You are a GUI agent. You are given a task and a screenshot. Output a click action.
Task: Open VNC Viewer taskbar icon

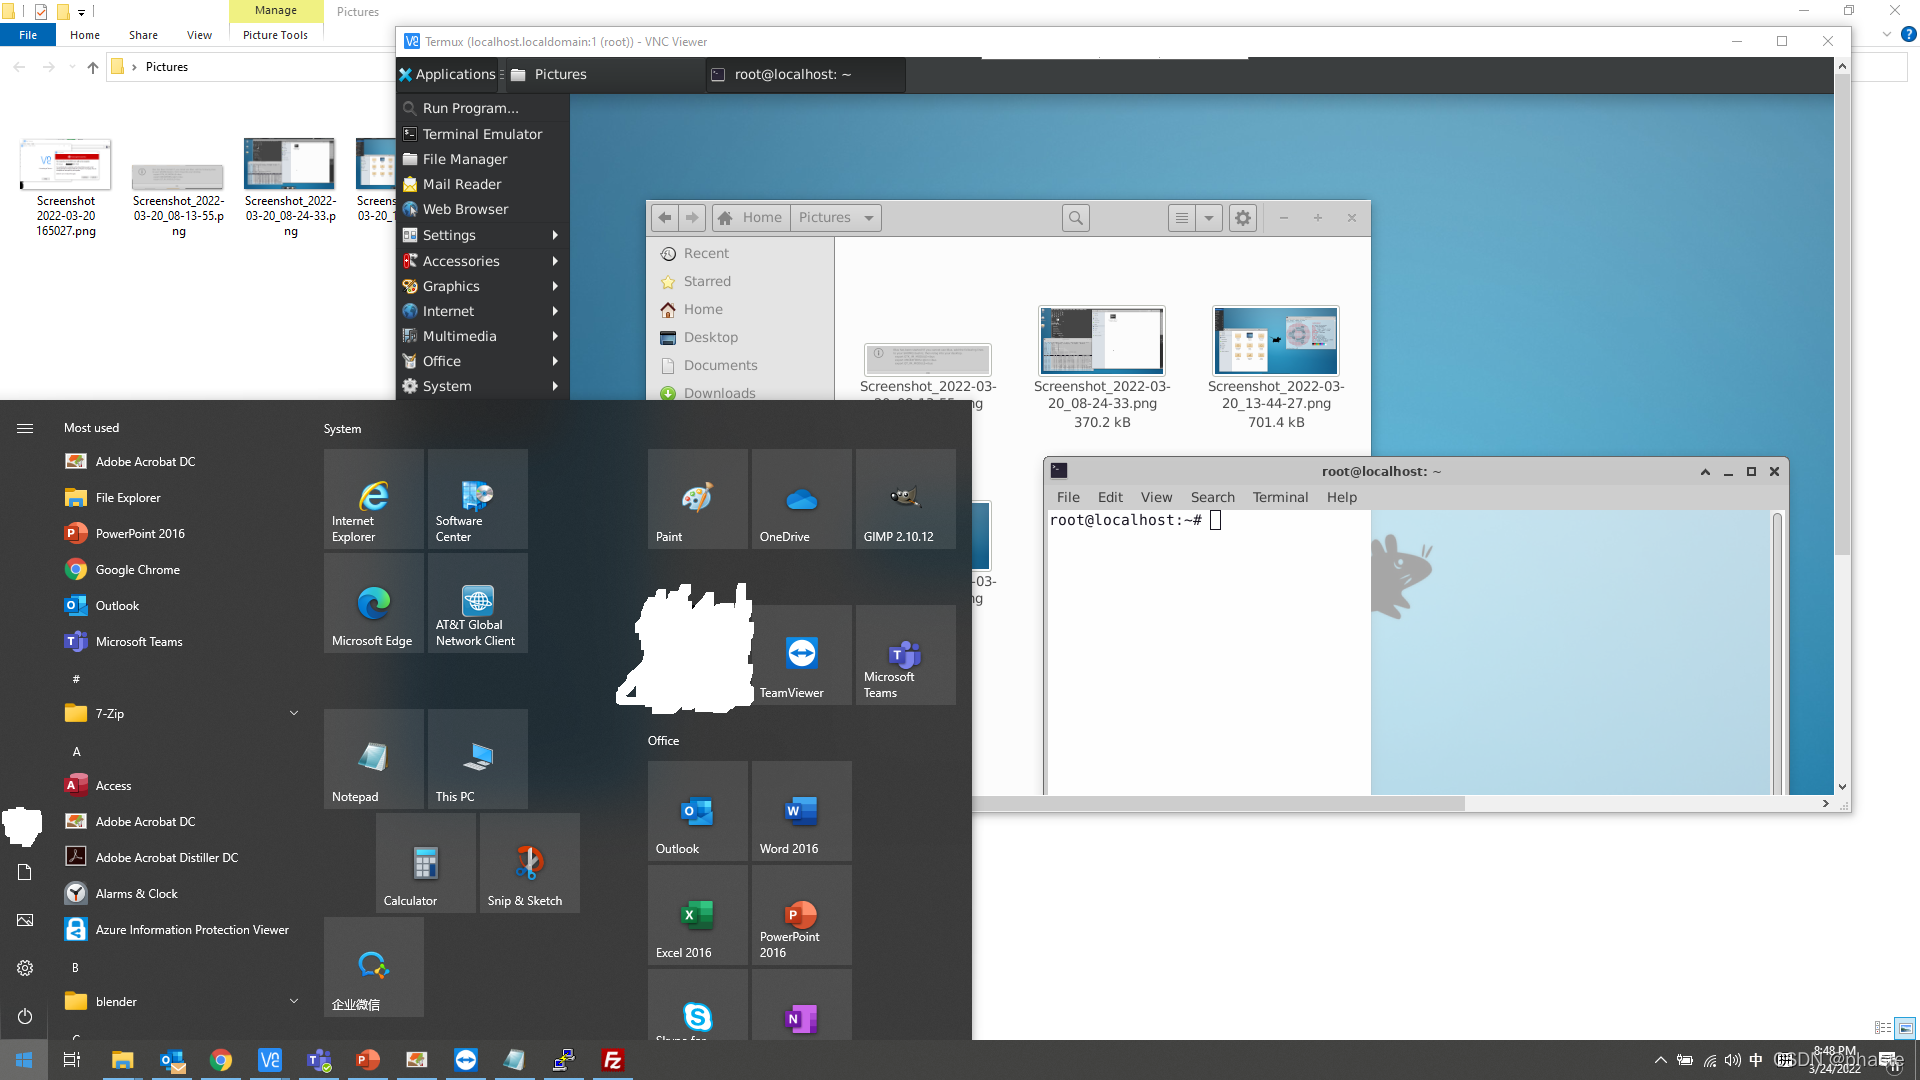(270, 1060)
